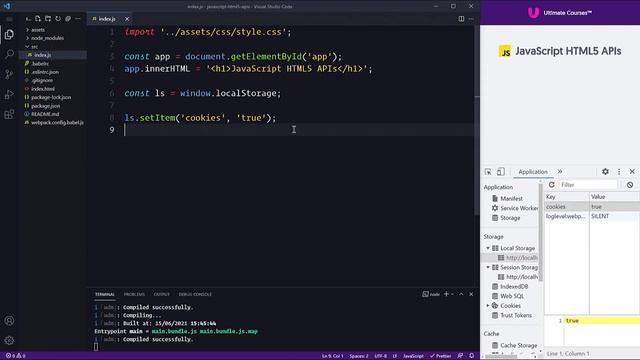640x360 pixels.
Task: Clear all local storage entries
Action: (630, 185)
